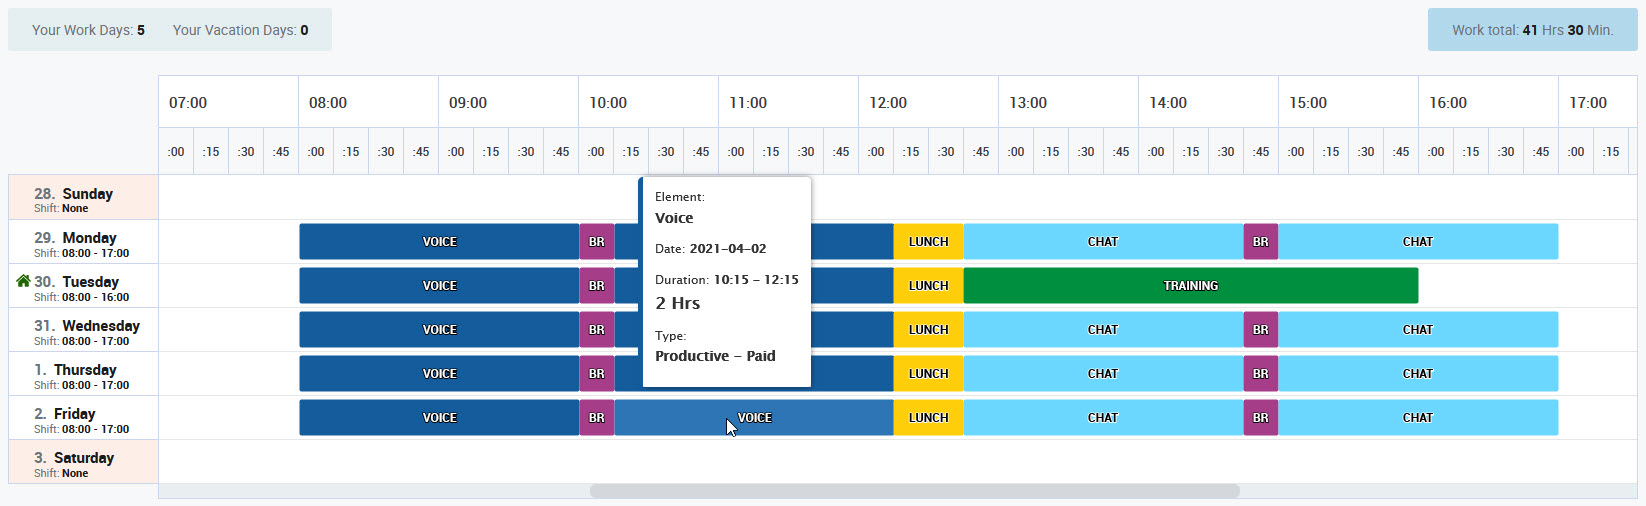Click Wednesday's first CHAT block after lunch
This screenshot has width=1646, height=506.
pos(1102,330)
